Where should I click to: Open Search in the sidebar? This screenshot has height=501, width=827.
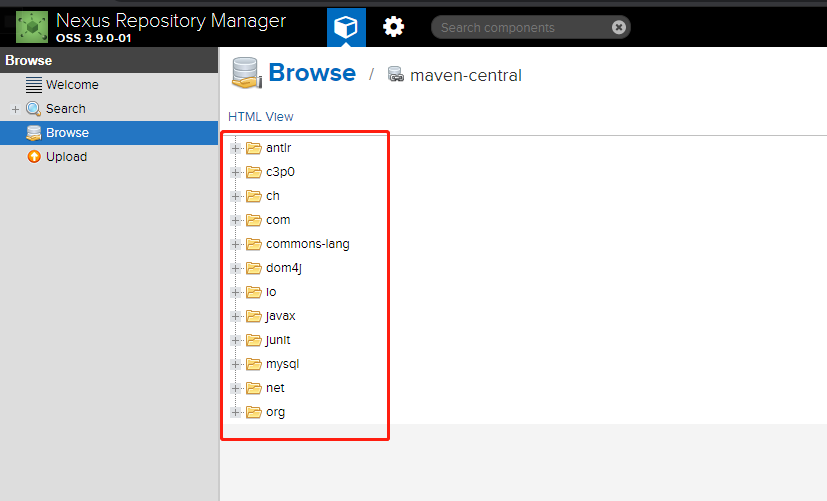(65, 109)
